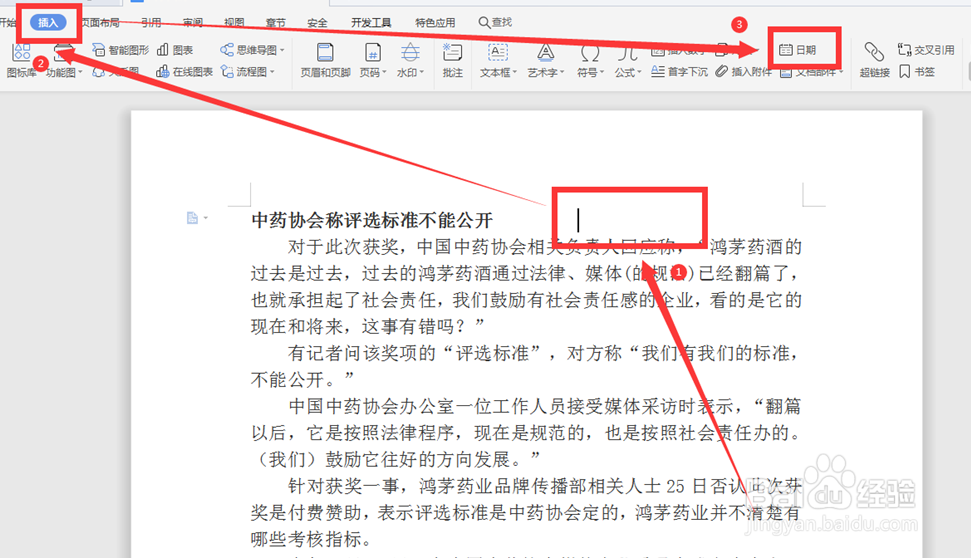Switch to the 开发工具 Developer tab
Screen dimensions: 971x558
pos(371,23)
